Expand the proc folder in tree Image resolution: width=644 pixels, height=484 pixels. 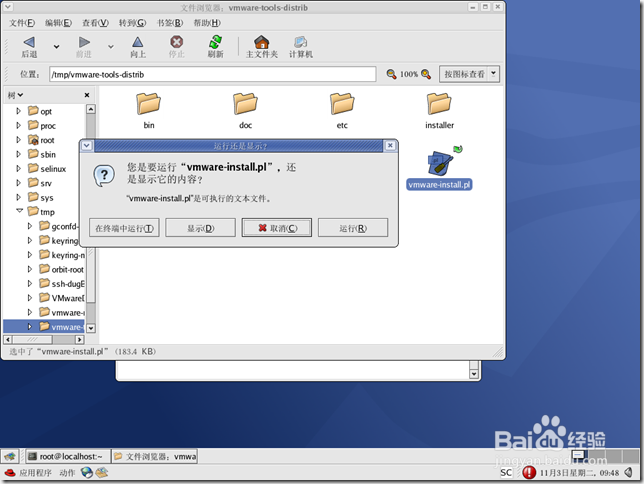(x=18, y=125)
